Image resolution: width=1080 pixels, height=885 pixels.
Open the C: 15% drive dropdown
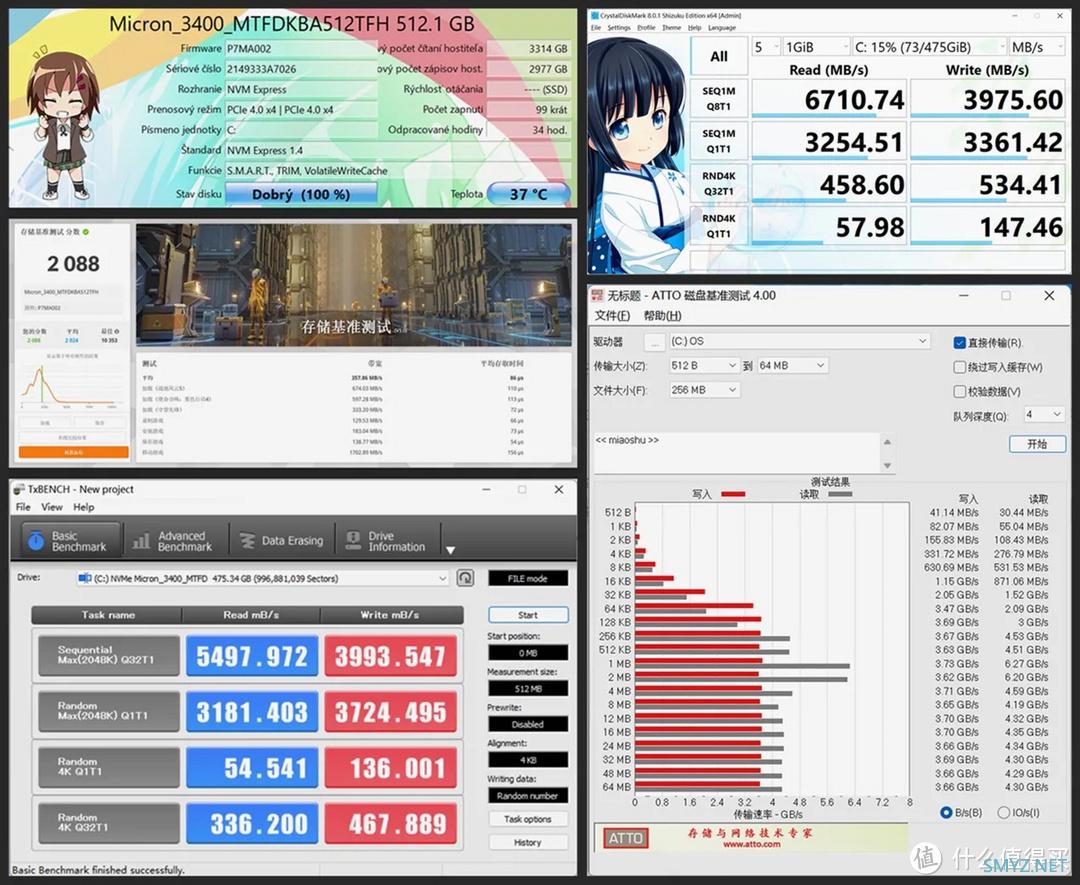929,47
